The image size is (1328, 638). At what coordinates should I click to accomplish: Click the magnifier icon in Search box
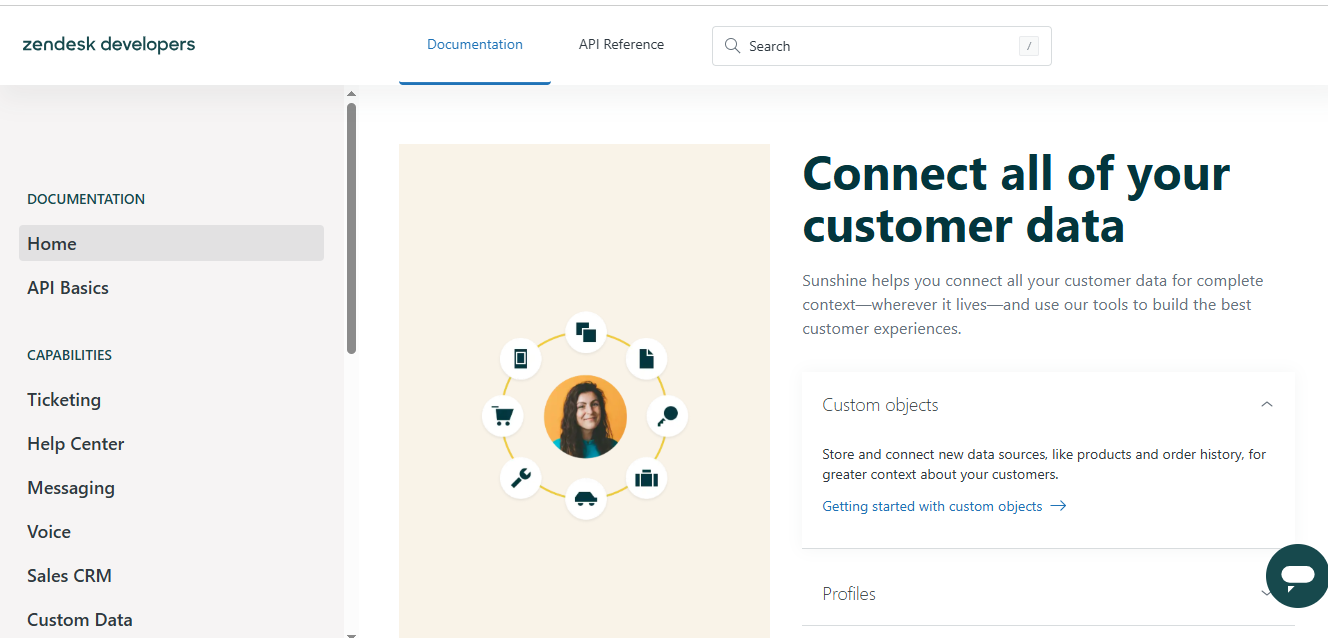click(x=733, y=46)
